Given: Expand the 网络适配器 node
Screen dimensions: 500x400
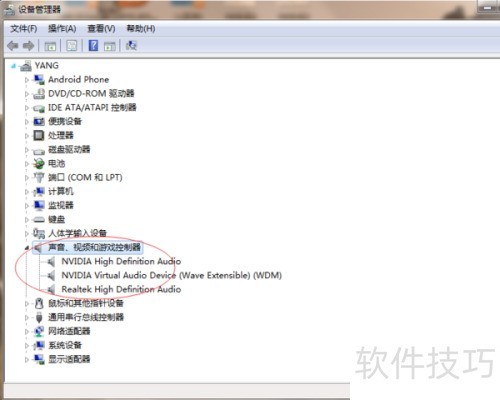Looking at the screenshot, I should click(x=27, y=332).
